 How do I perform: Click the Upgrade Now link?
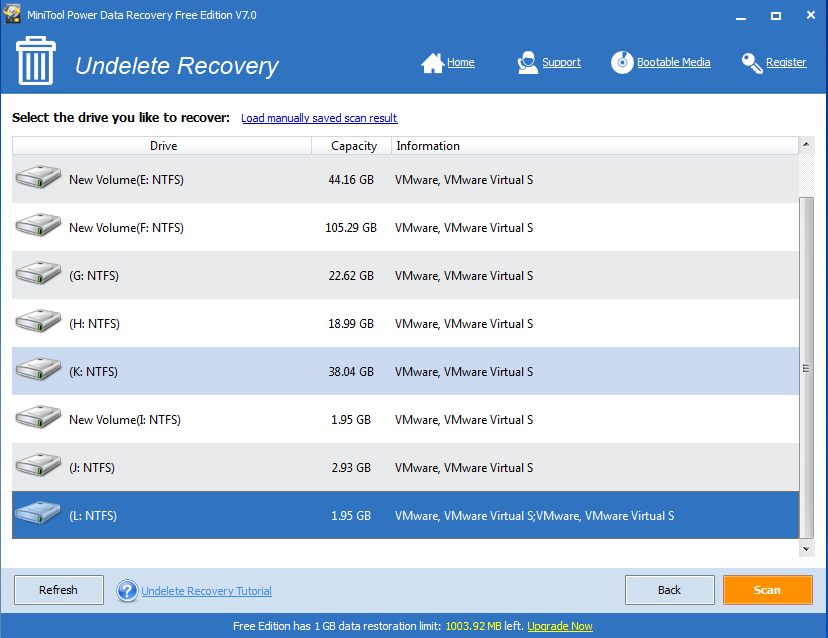[x=560, y=626]
